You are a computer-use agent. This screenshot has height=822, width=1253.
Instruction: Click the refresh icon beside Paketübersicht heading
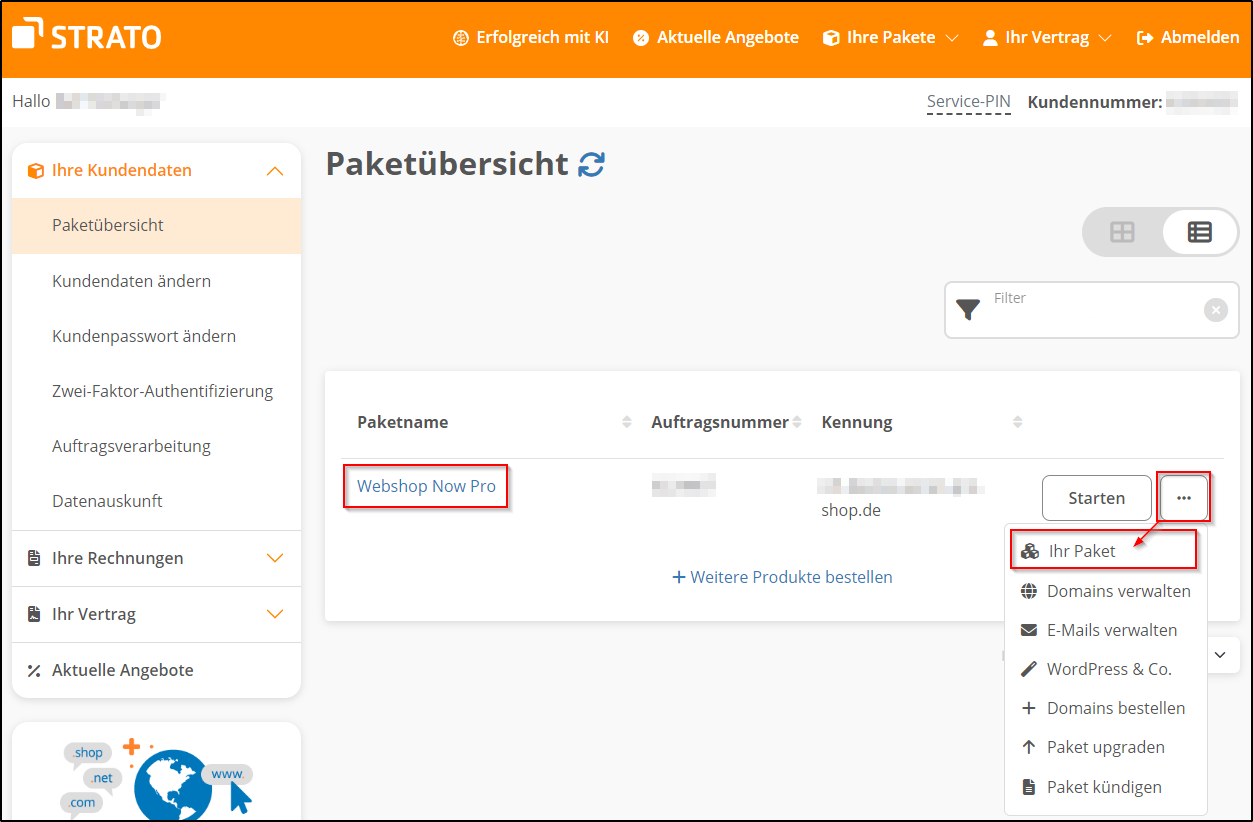click(x=592, y=163)
